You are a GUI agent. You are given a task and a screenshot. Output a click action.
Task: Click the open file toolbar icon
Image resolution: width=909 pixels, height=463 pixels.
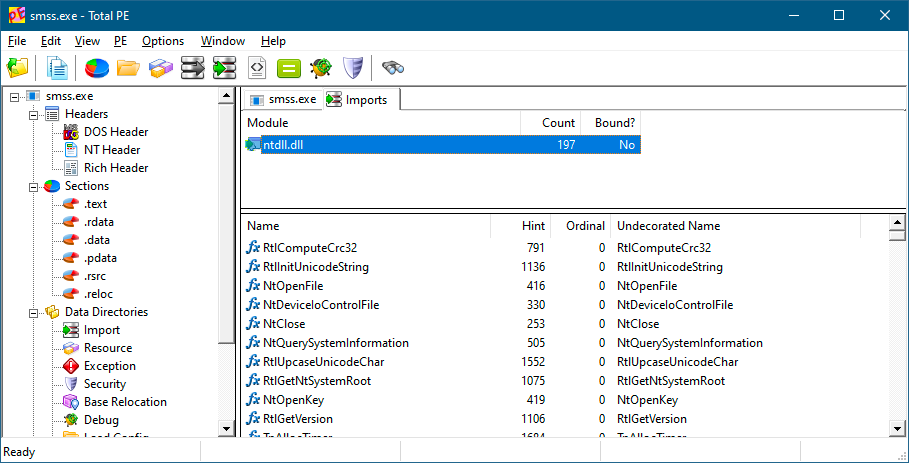click(x=17, y=68)
